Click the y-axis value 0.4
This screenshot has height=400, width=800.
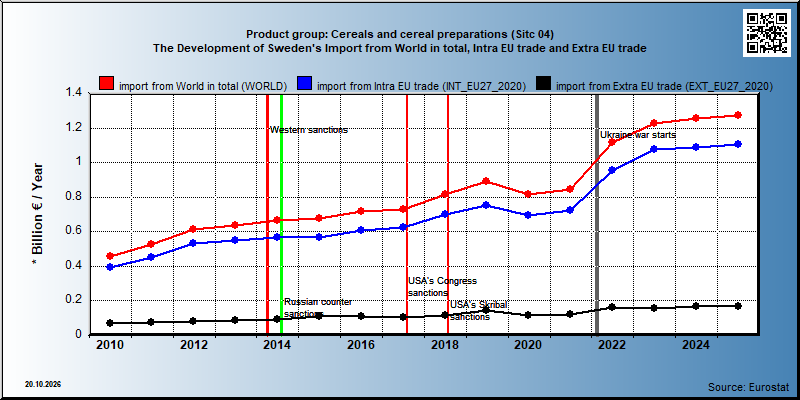pyautogui.click(x=74, y=266)
